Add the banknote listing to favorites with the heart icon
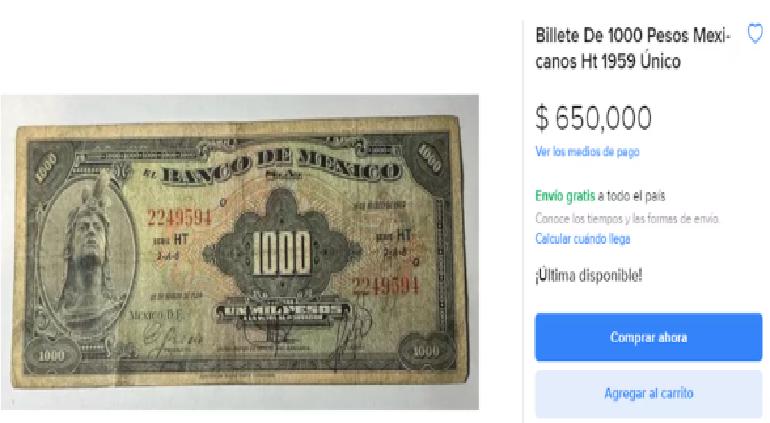 click(x=755, y=34)
